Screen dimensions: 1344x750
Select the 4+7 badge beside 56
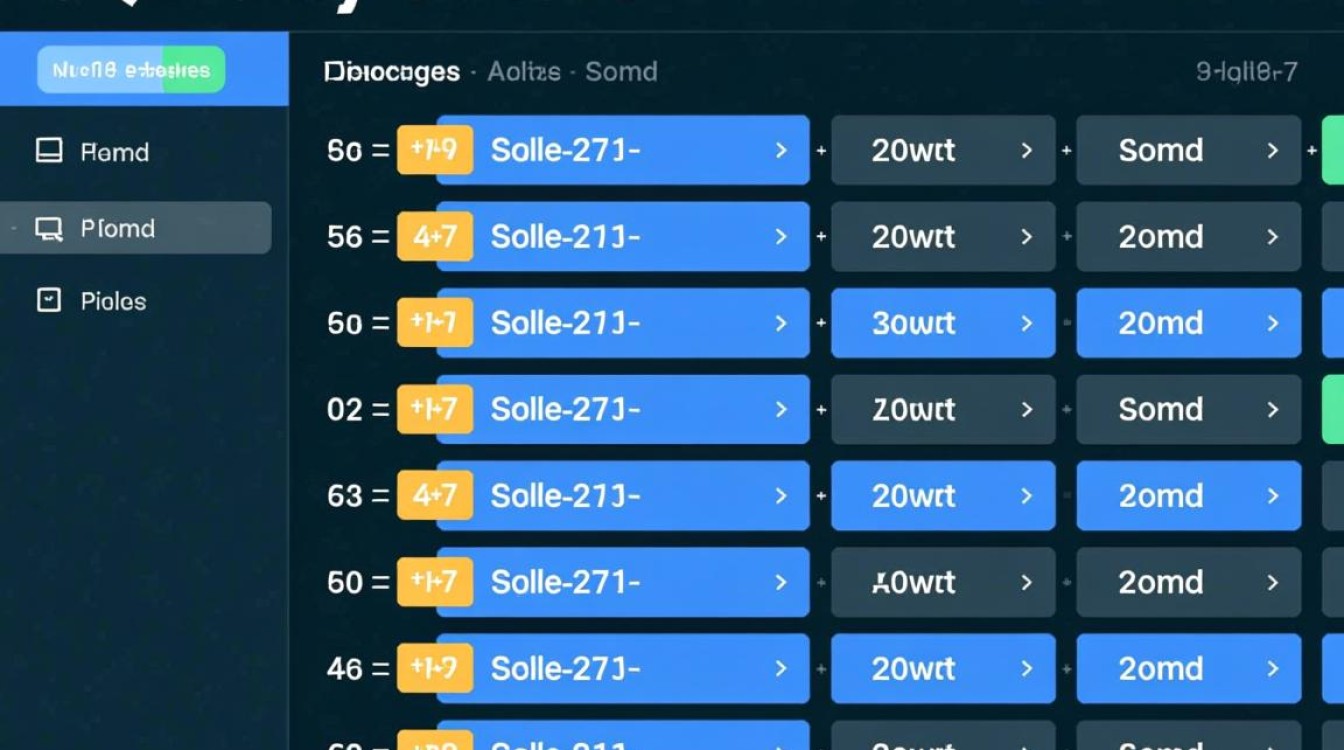click(435, 237)
